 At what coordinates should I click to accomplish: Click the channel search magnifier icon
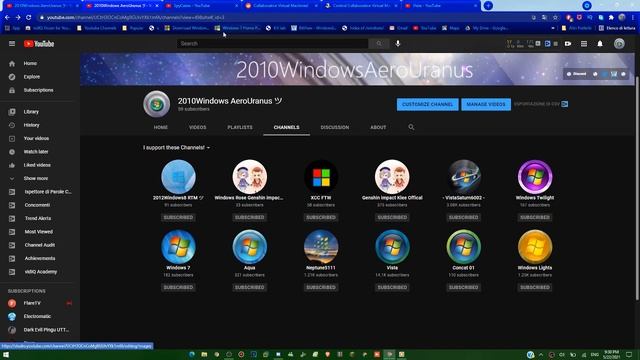[x=411, y=127]
